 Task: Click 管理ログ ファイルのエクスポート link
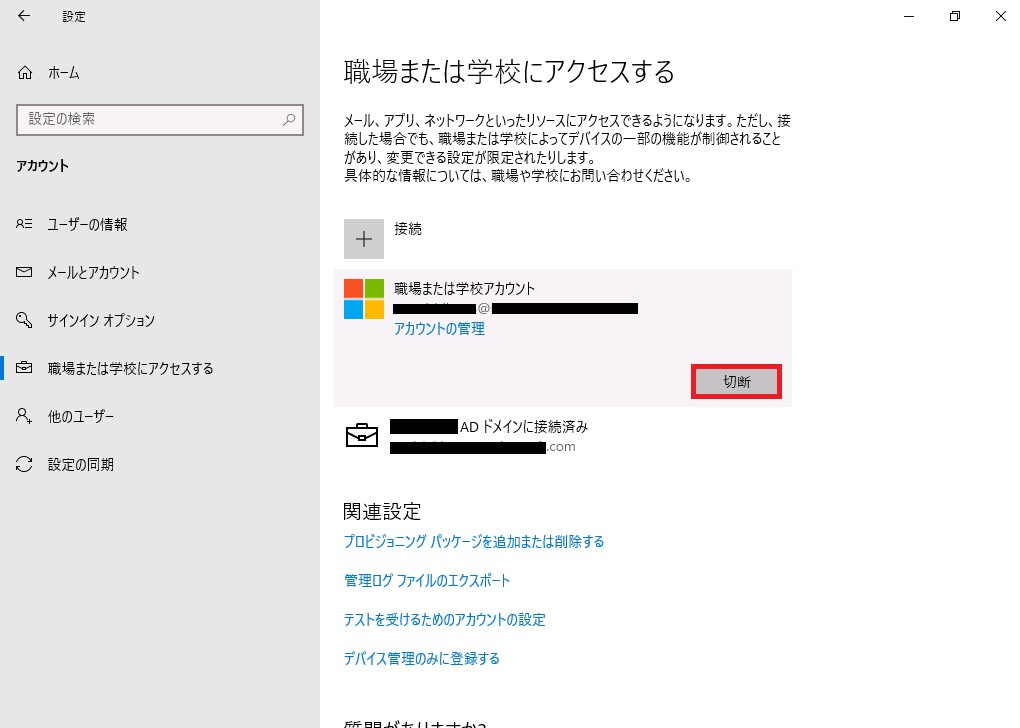427,581
